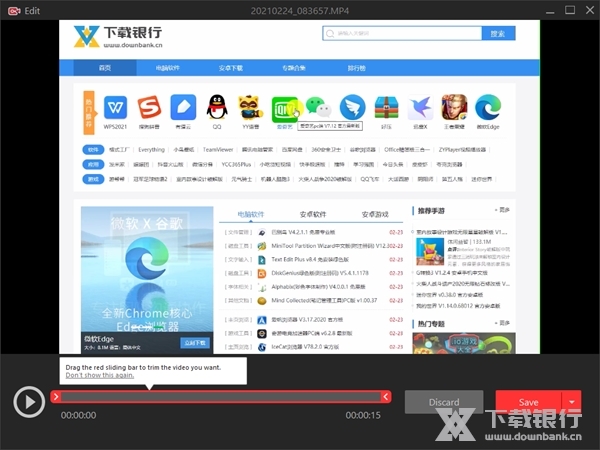Click the Everything link in the preview

152,150
